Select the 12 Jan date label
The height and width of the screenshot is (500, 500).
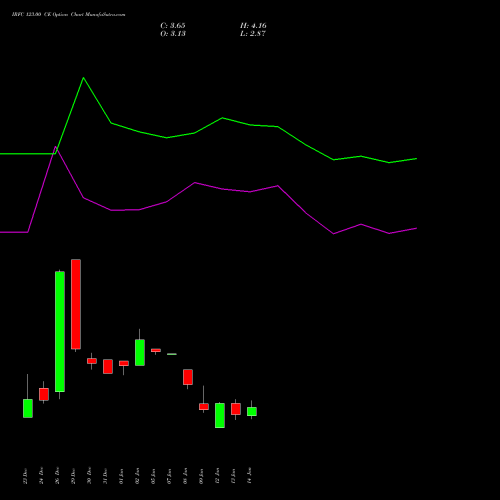pyautogui.click(x=217, y=476)
